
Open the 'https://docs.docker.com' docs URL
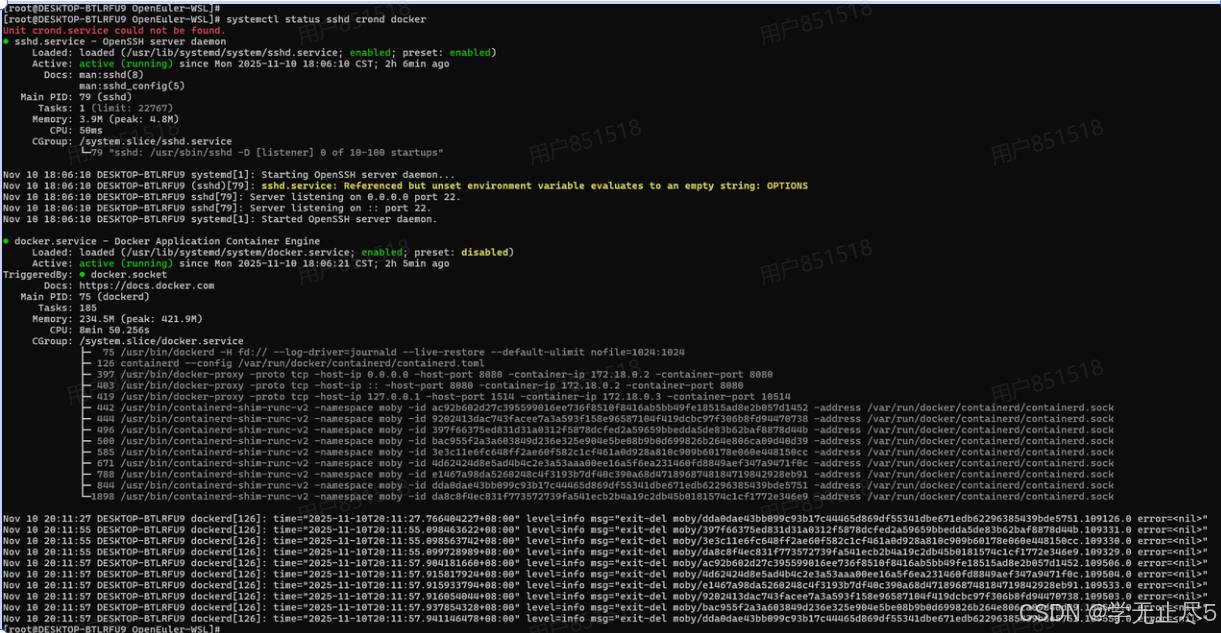pos(147,286)
